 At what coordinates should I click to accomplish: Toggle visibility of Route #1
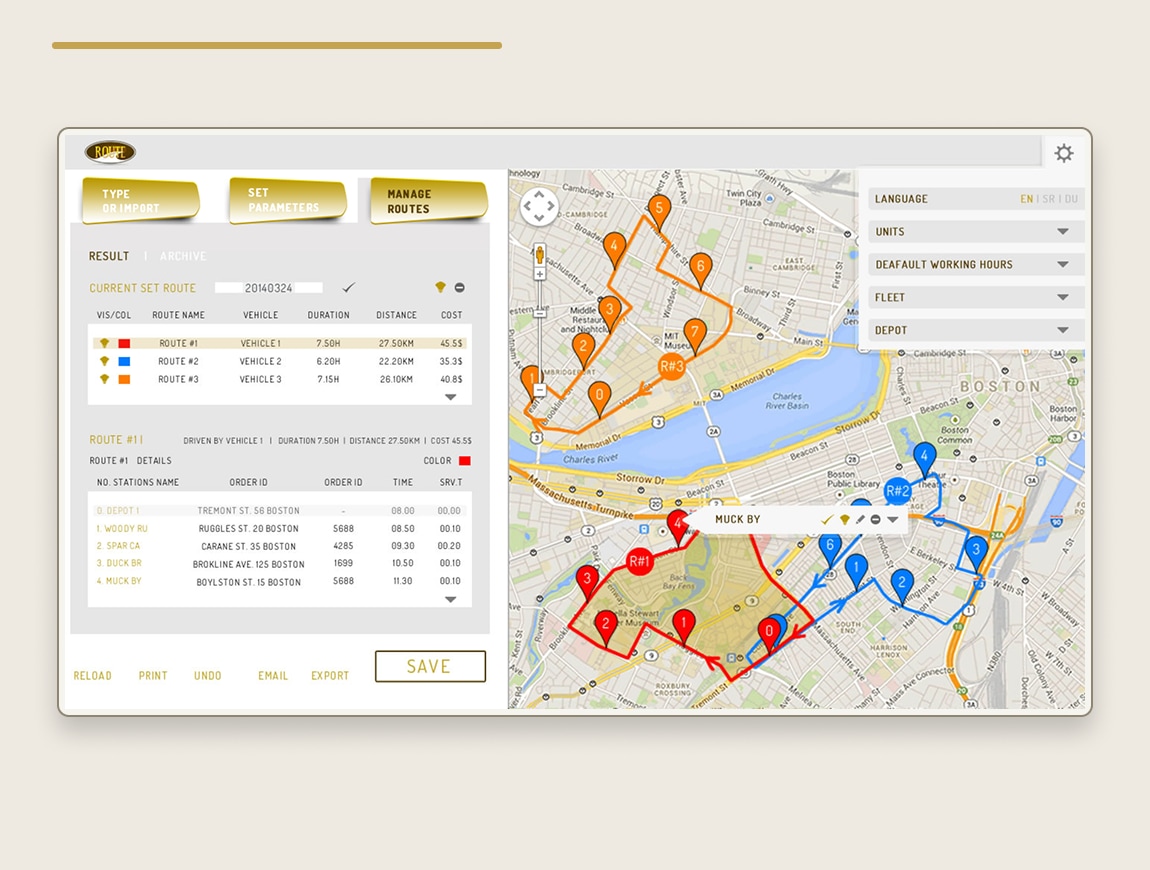tap(104, 343)
